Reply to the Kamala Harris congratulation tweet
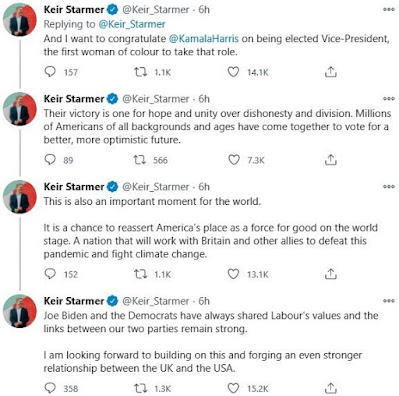The image size is (399, 396). pyautogui.click(x=50, y=72)
